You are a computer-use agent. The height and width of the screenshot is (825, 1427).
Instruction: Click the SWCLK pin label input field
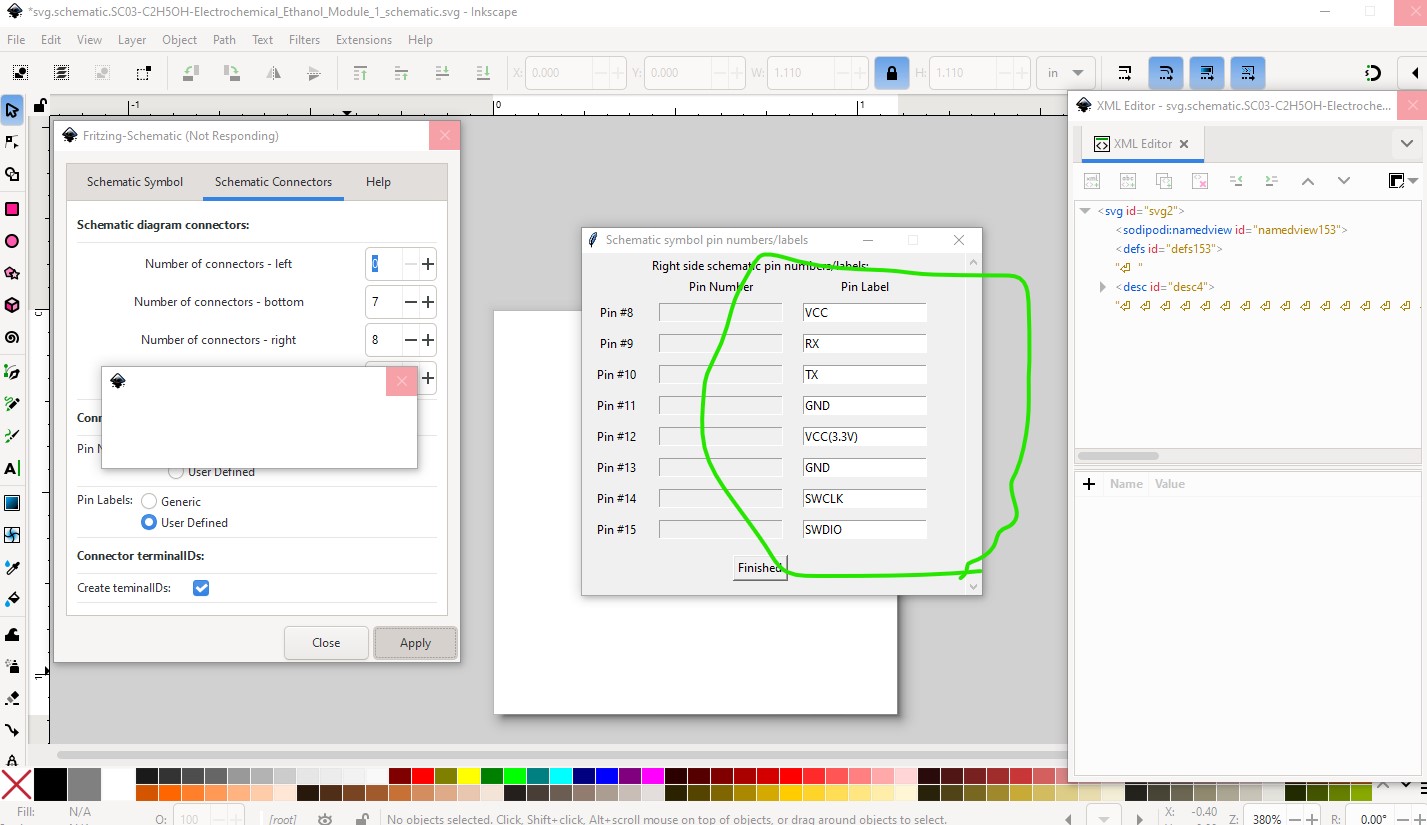(x=864, y=499)
